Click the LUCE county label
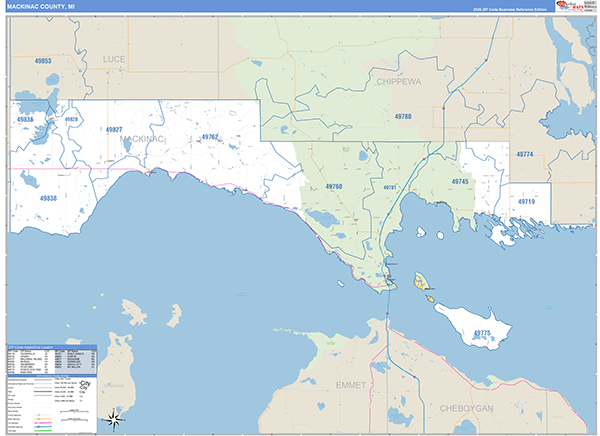The width and height of the screenshot is (600, 436). [x=114, y=59]
